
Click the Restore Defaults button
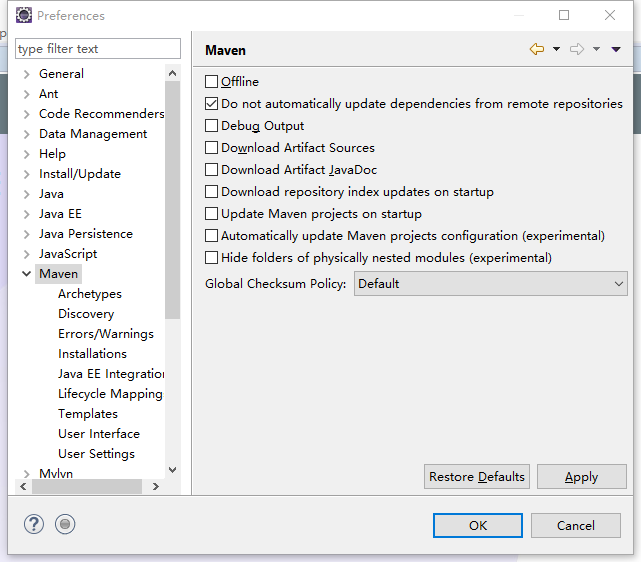(x=477, y=477)
